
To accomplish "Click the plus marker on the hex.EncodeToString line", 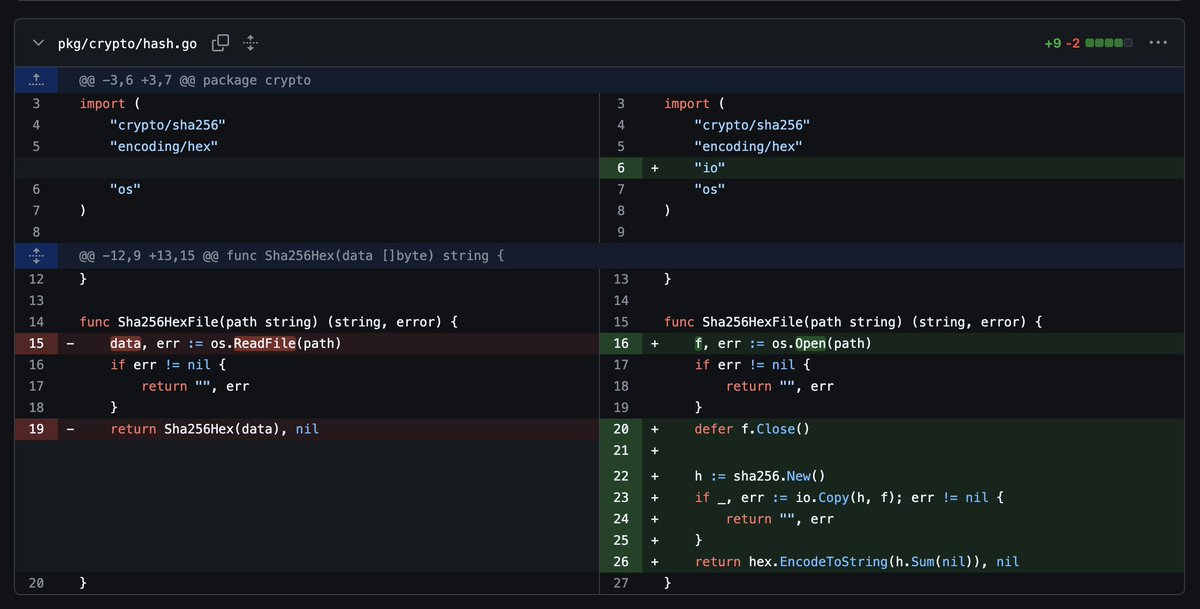I will pyautogui.click(x=655, y=562).
